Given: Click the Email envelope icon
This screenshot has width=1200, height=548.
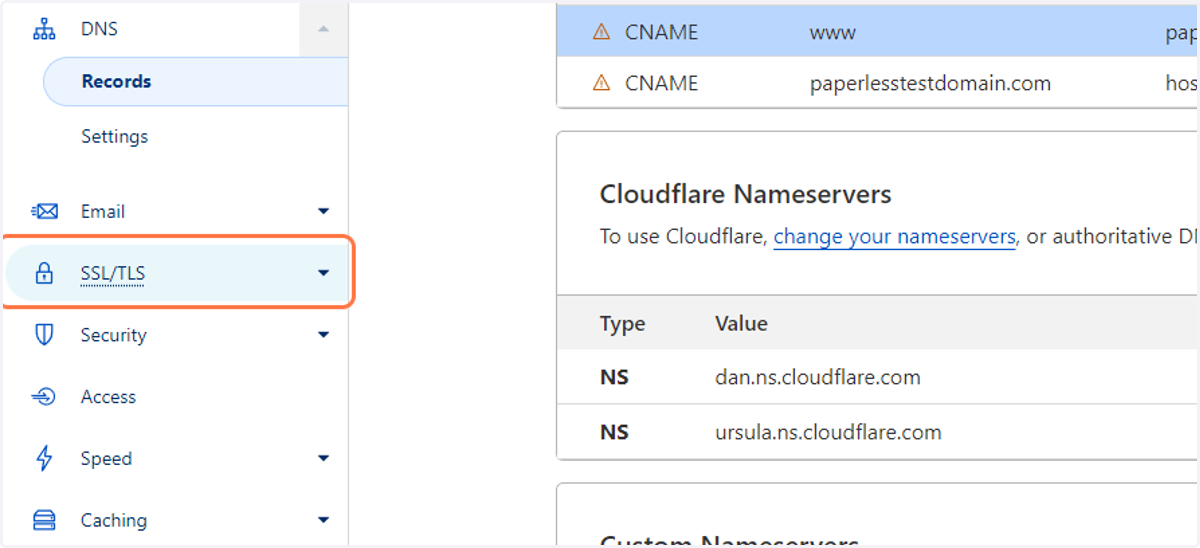Looking at the screenshot, I should pyautogui.click(x=44, y=211).
